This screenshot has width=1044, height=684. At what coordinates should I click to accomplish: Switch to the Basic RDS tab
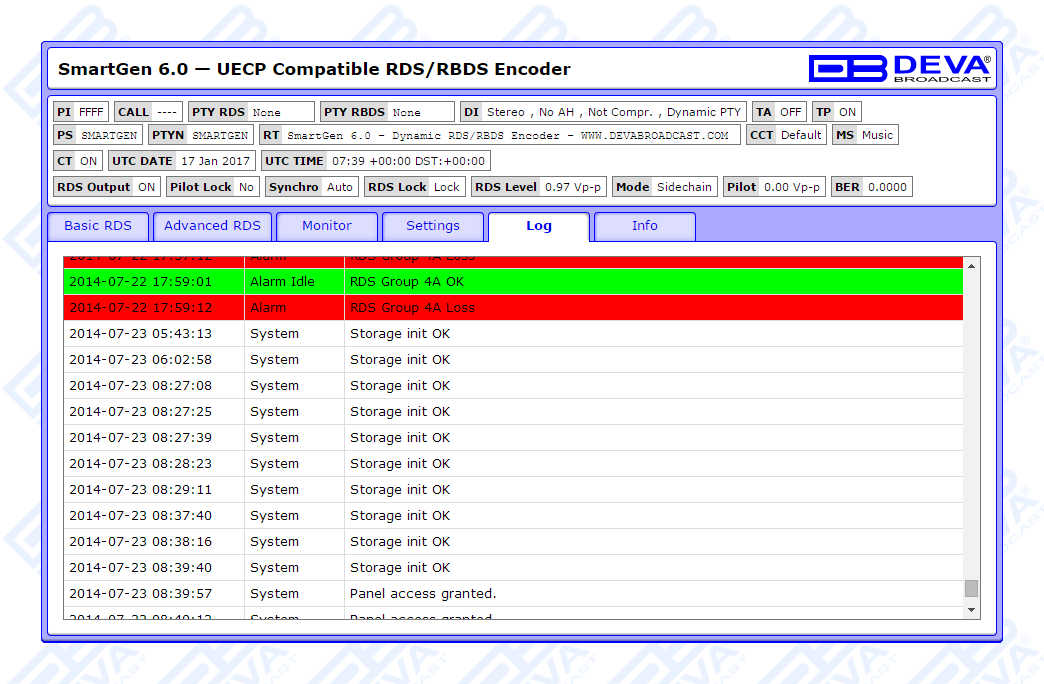pyautogui.click(x=98, y=226)
